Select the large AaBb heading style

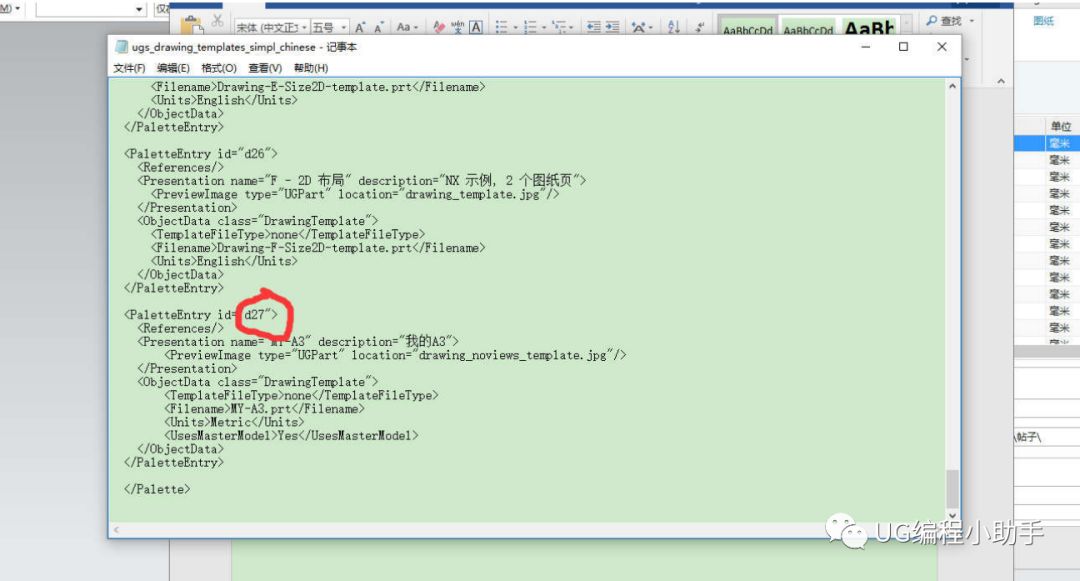(869, 27)
